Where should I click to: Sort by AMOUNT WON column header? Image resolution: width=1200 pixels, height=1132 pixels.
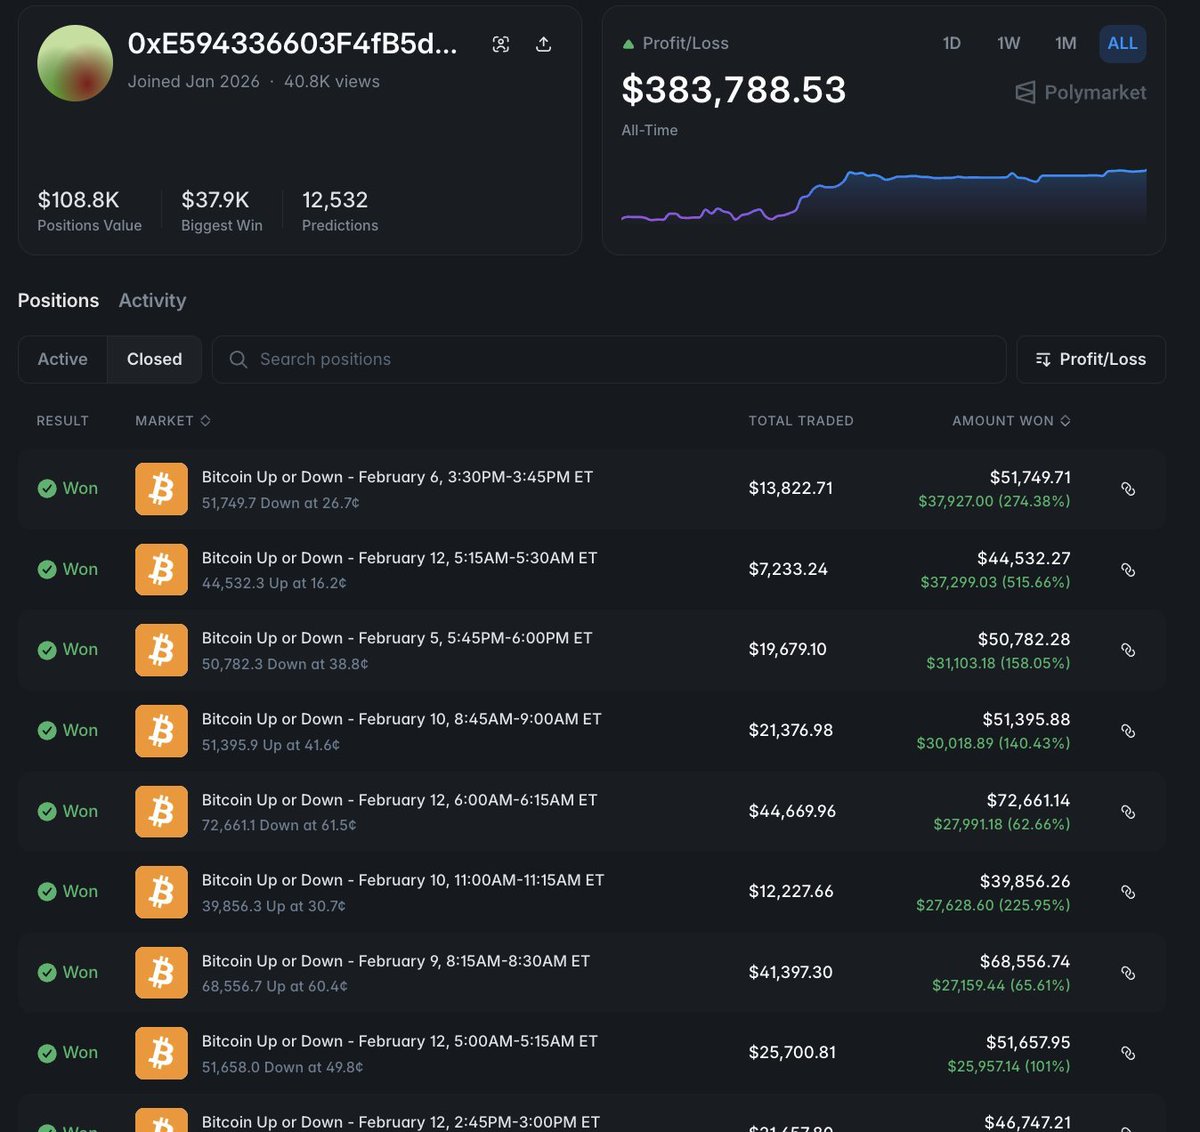[1011, 421]
